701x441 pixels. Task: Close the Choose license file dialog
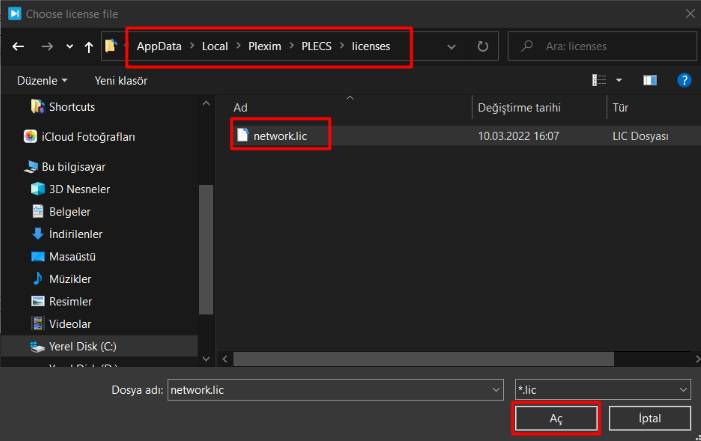[x=690, y=14]
